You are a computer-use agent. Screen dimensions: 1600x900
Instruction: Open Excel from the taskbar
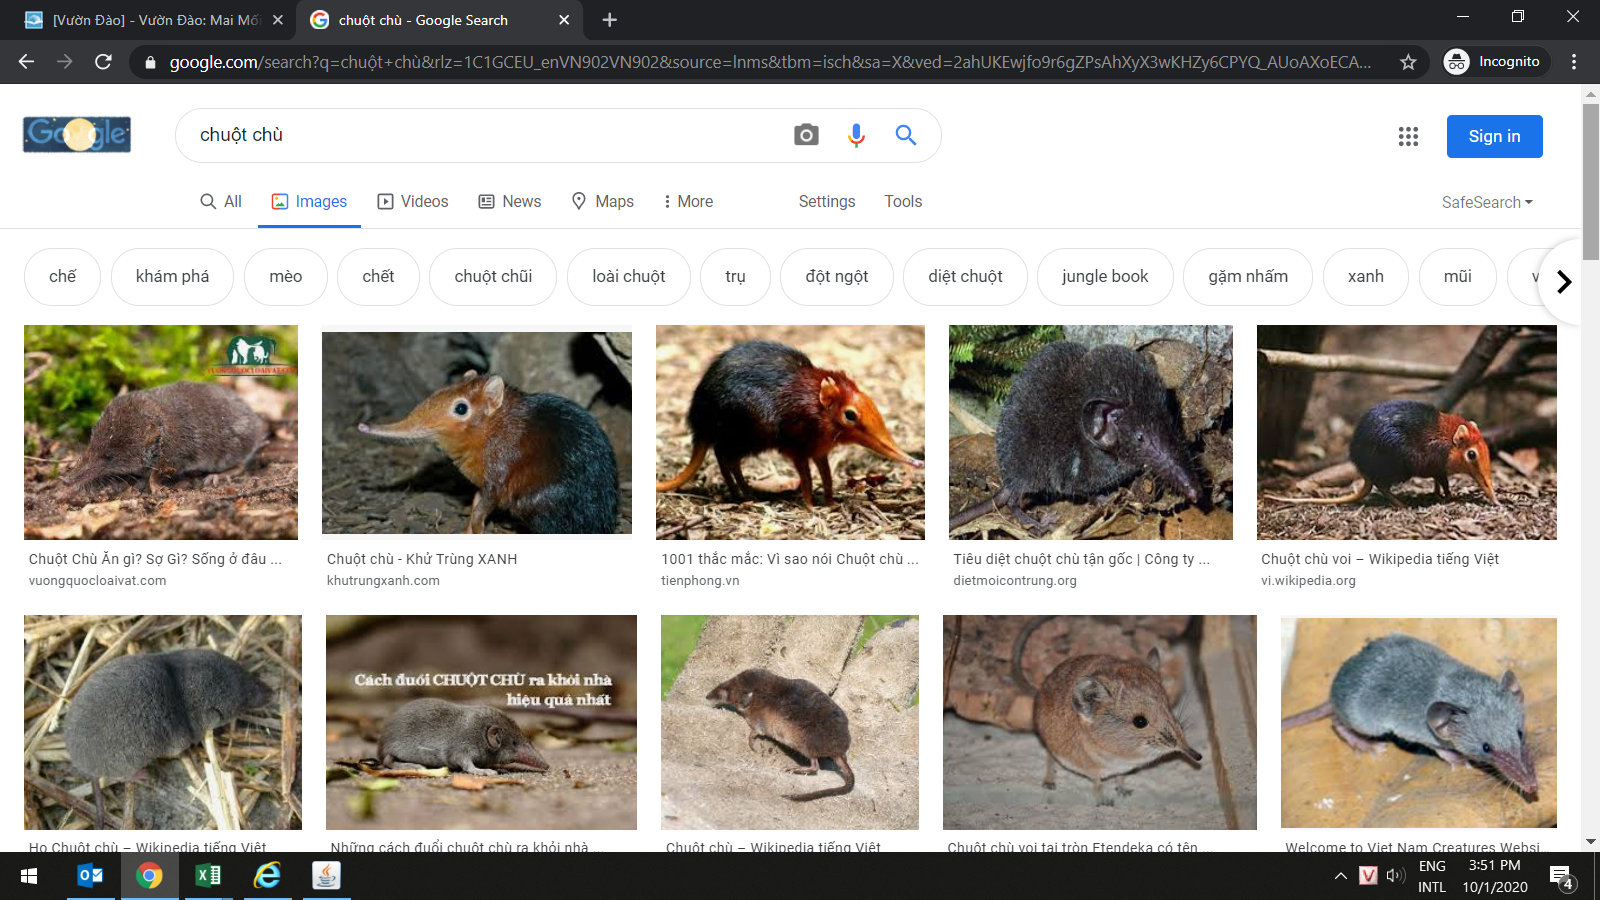click(x=207, y=876)
